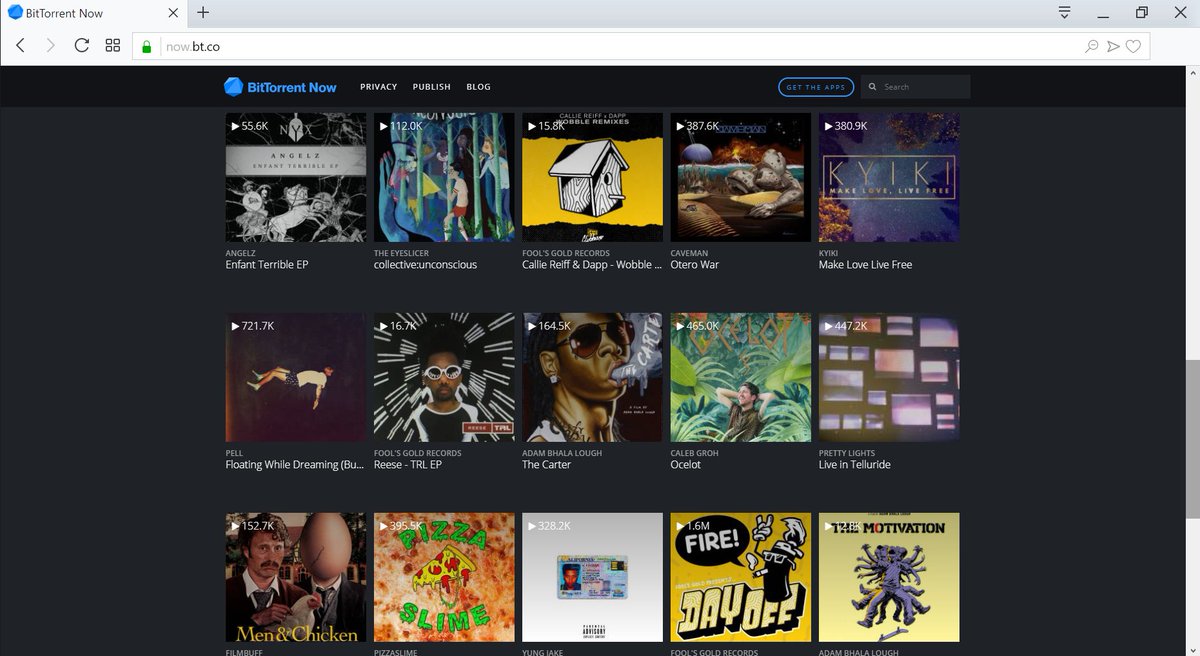Click the PRETTY LIGHTS artist label
1200x656 pixels.
(x=848, y=453)
